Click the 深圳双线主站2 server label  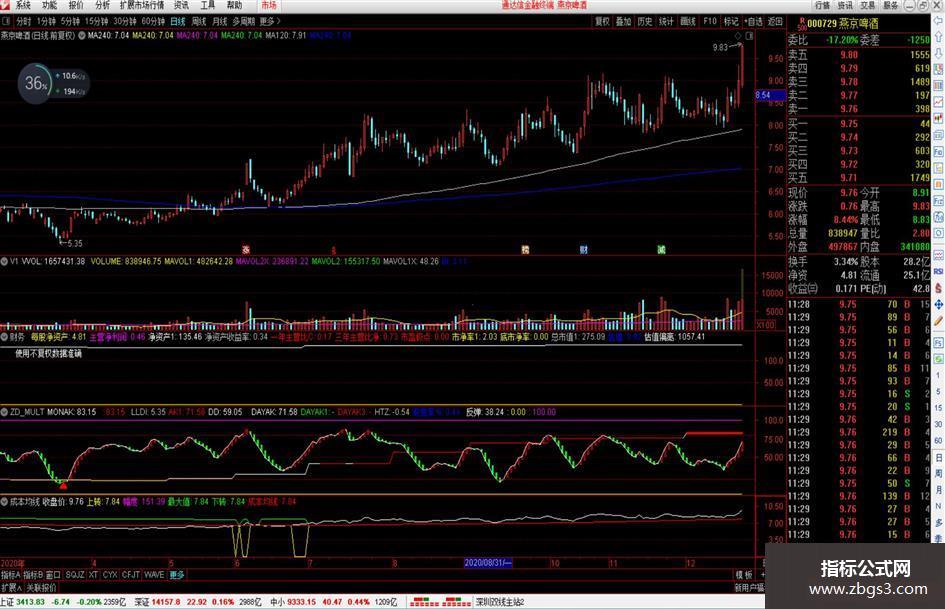pyautogui.click(x=500, y=602)
